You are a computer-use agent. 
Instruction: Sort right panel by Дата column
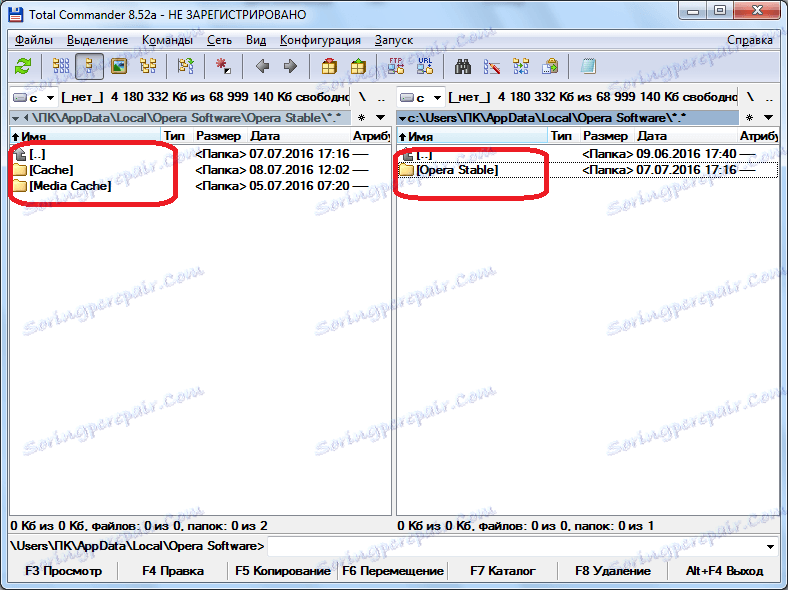tap(685, 136)
